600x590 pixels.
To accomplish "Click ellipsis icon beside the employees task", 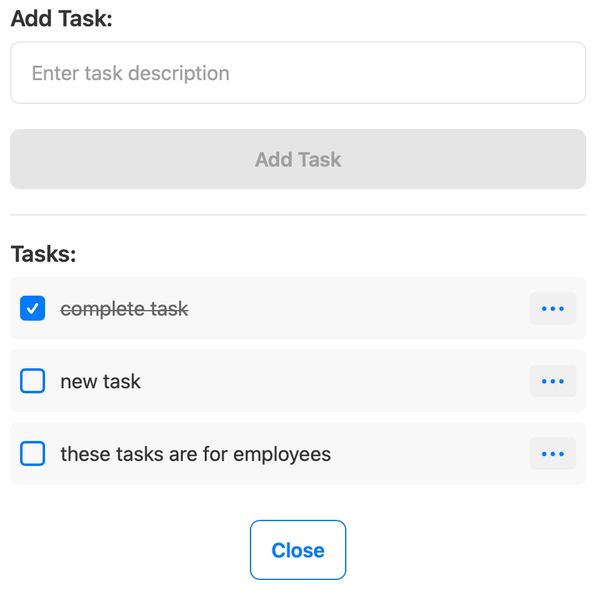I will click(552, 454).
